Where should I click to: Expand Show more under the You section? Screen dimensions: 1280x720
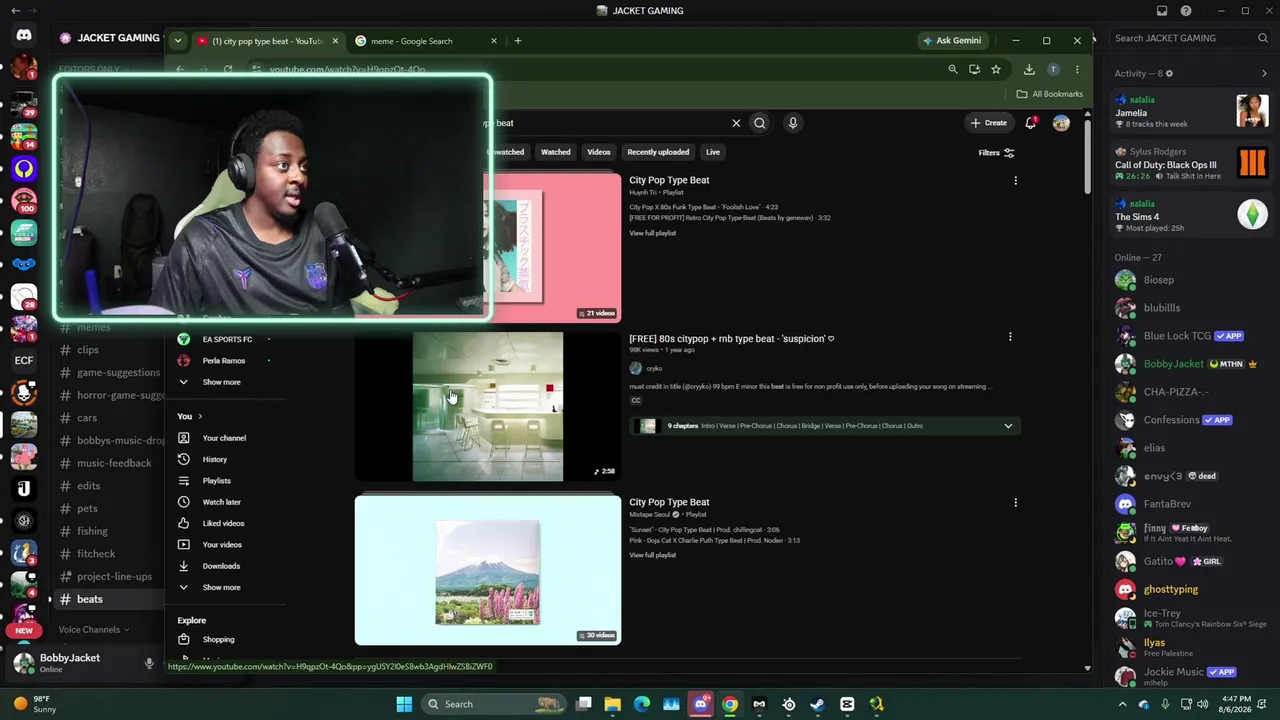click(221, 587)
